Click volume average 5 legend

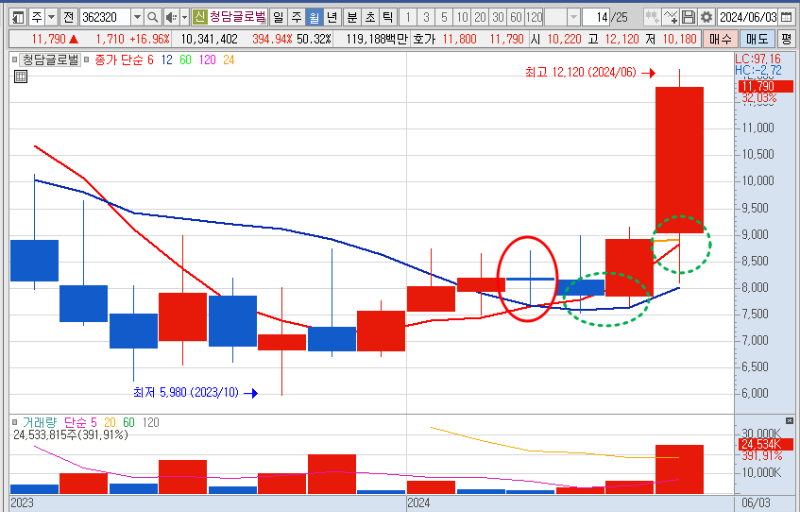93,423
